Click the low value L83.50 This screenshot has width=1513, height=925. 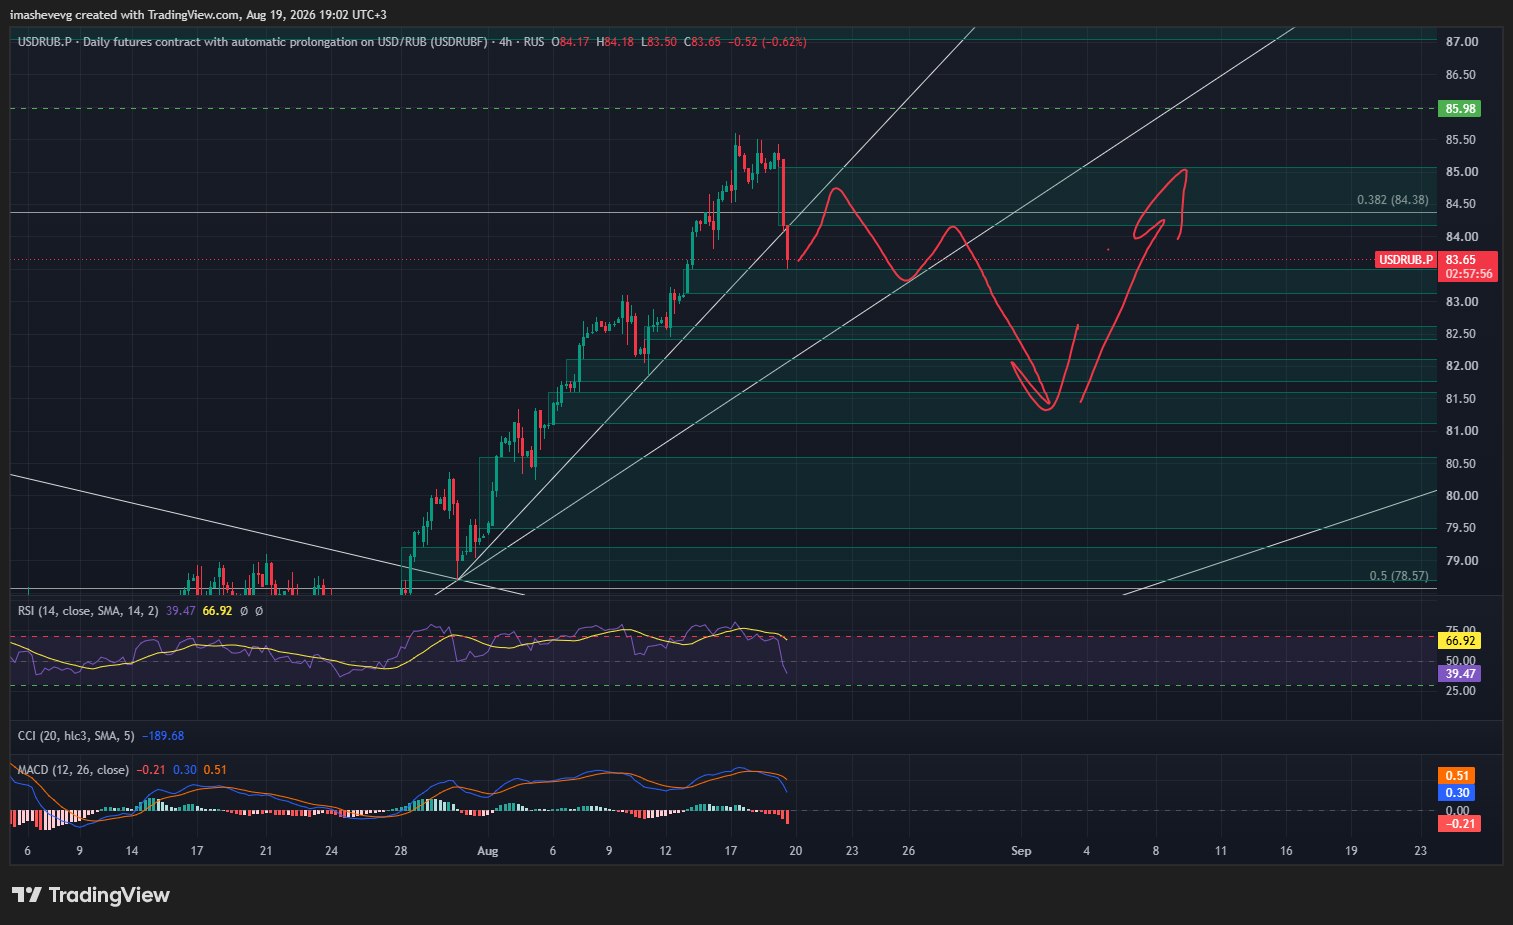pos(659,42)
